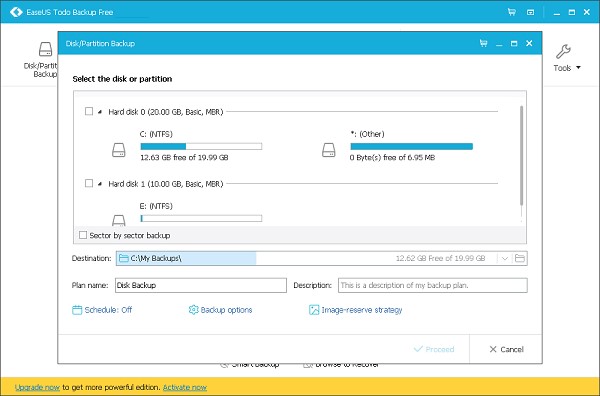The width and height of the screenshot is (600, 396).
Task: Click the C: drive usage bar
Action: click(201, 146)
